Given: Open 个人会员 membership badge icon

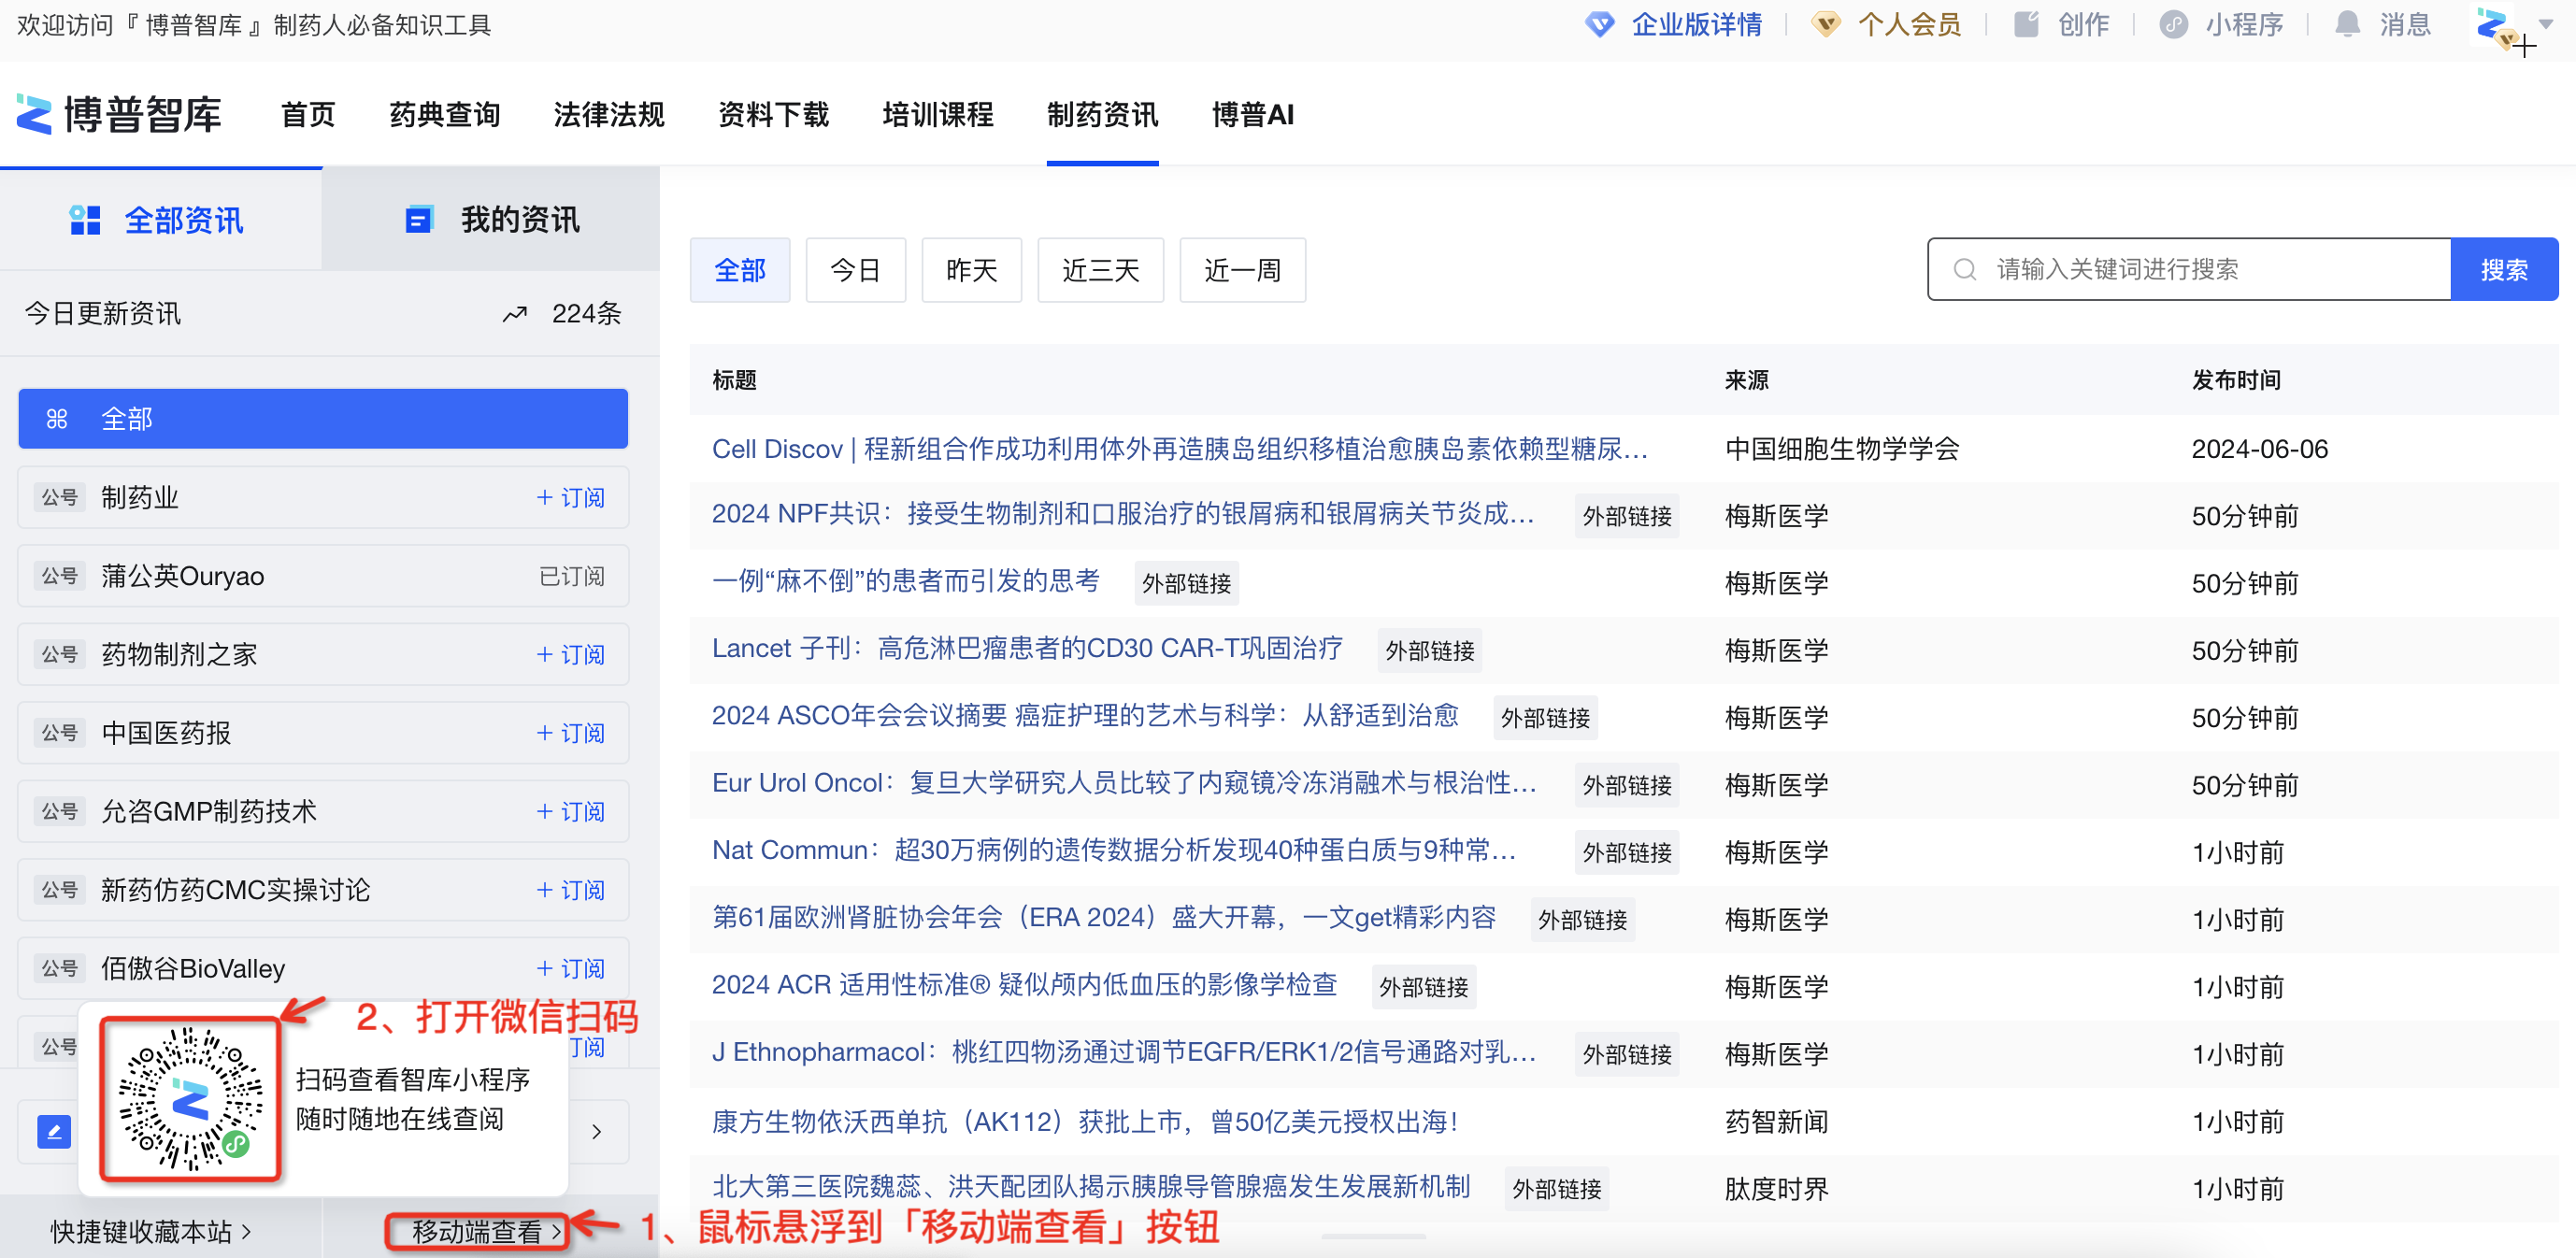Looking at the screenshot, I should pos(1826,25).
